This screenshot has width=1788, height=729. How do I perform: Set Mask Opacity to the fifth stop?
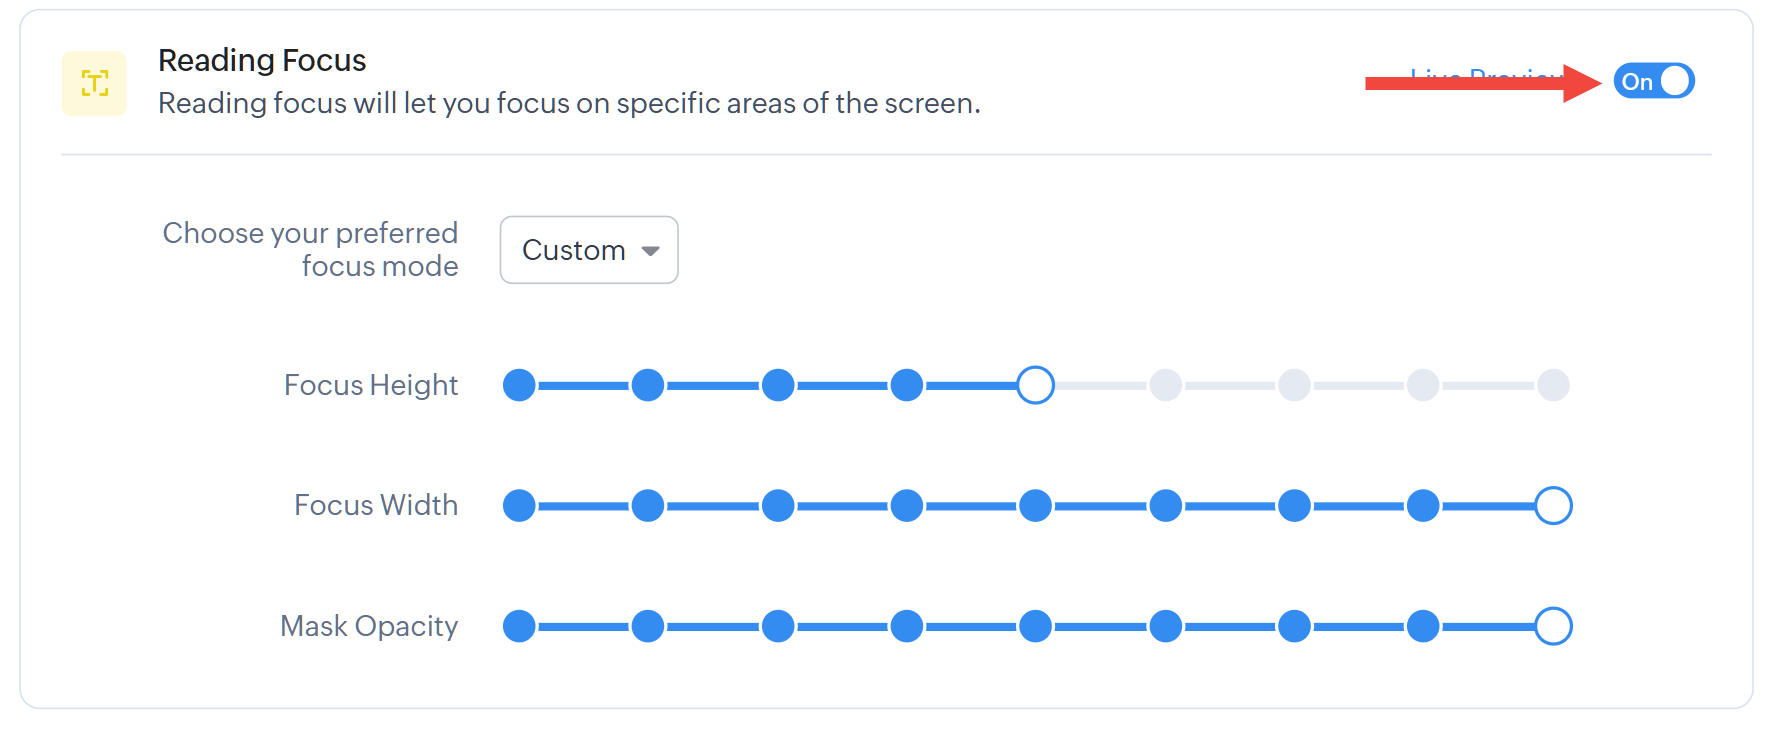tap(1036, 627)
